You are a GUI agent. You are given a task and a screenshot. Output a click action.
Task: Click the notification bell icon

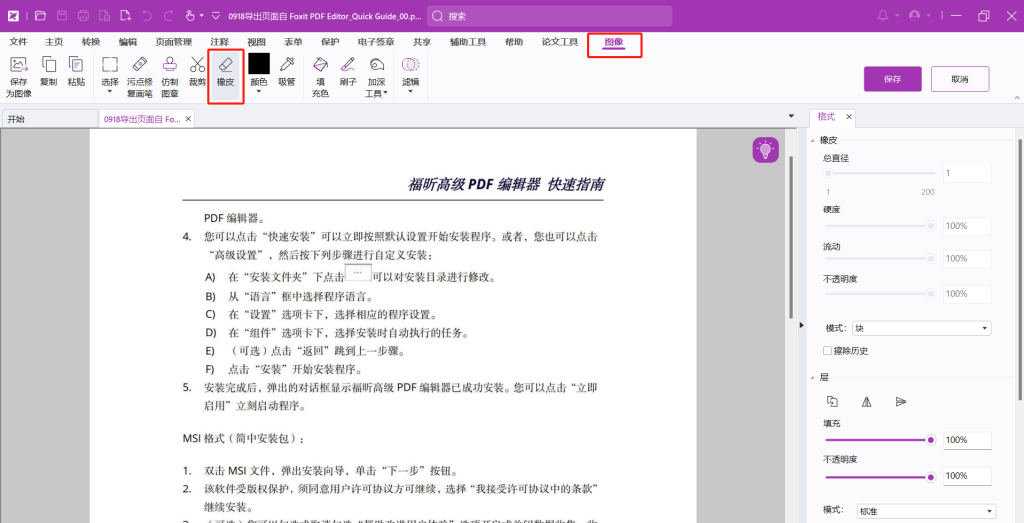point(883,16)
